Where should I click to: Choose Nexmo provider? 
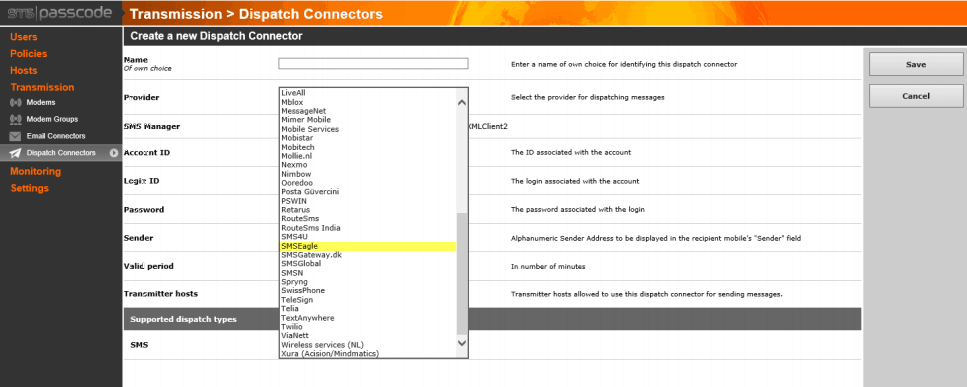tap(294, 165)
